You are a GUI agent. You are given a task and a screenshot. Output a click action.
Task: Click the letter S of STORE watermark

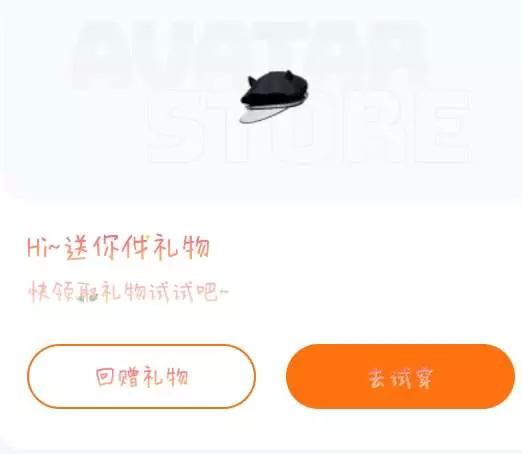172,128
